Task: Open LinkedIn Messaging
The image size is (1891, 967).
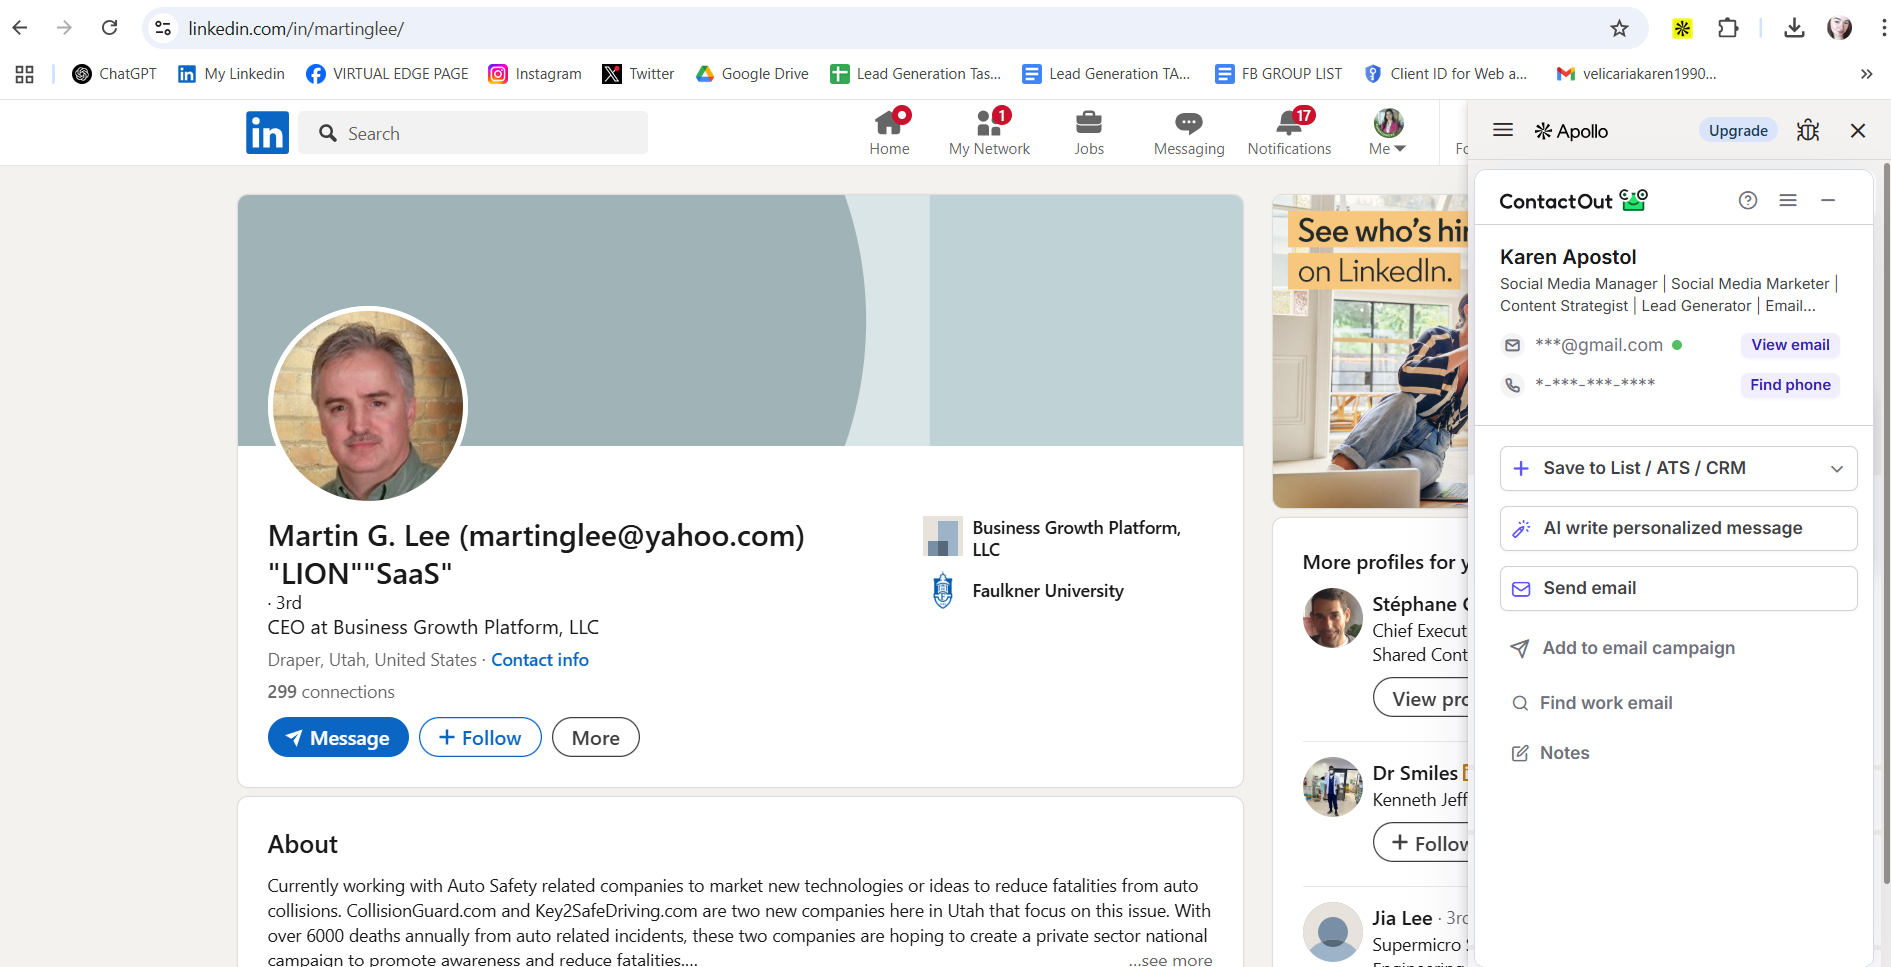Action: click(x=1189, y=133)
